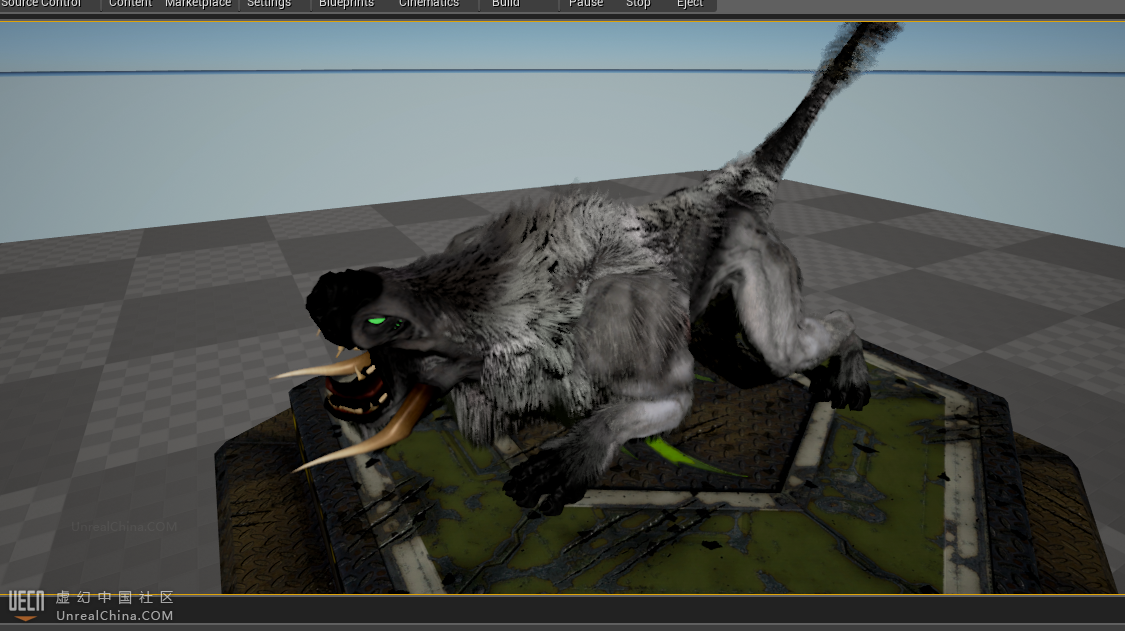
Task: Pause the running simulation
Action: 586,4
